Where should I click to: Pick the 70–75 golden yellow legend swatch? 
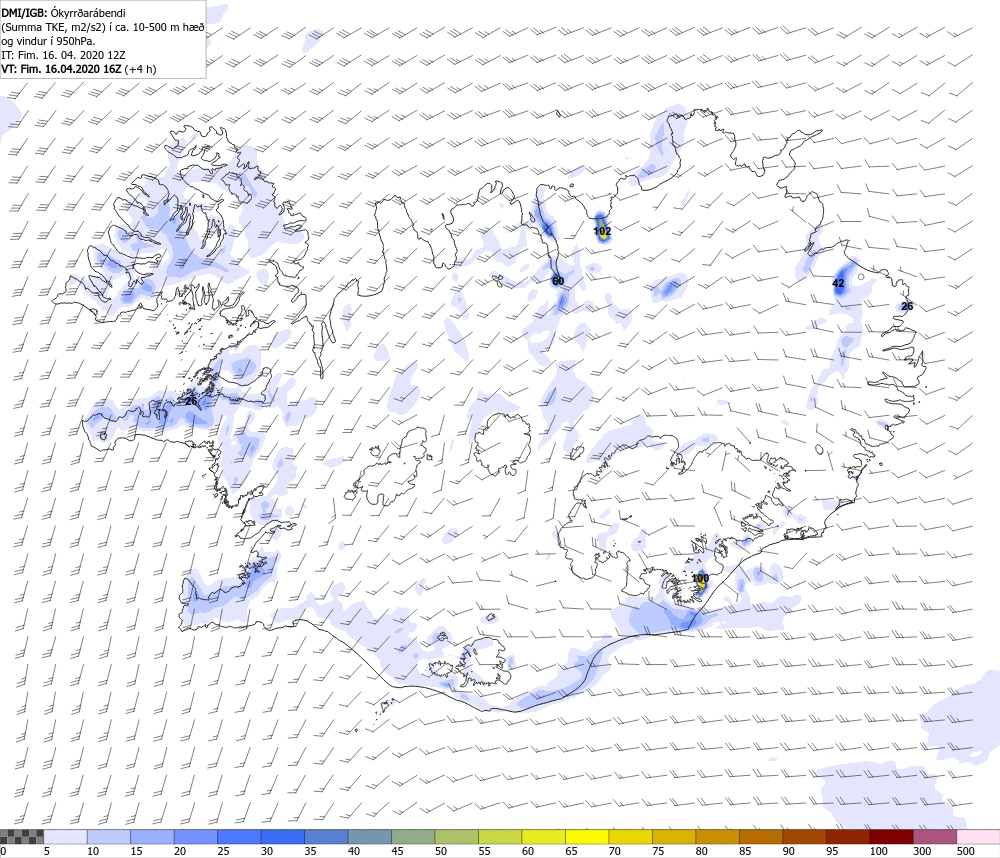pyautogui.click(x=630, y=837)
